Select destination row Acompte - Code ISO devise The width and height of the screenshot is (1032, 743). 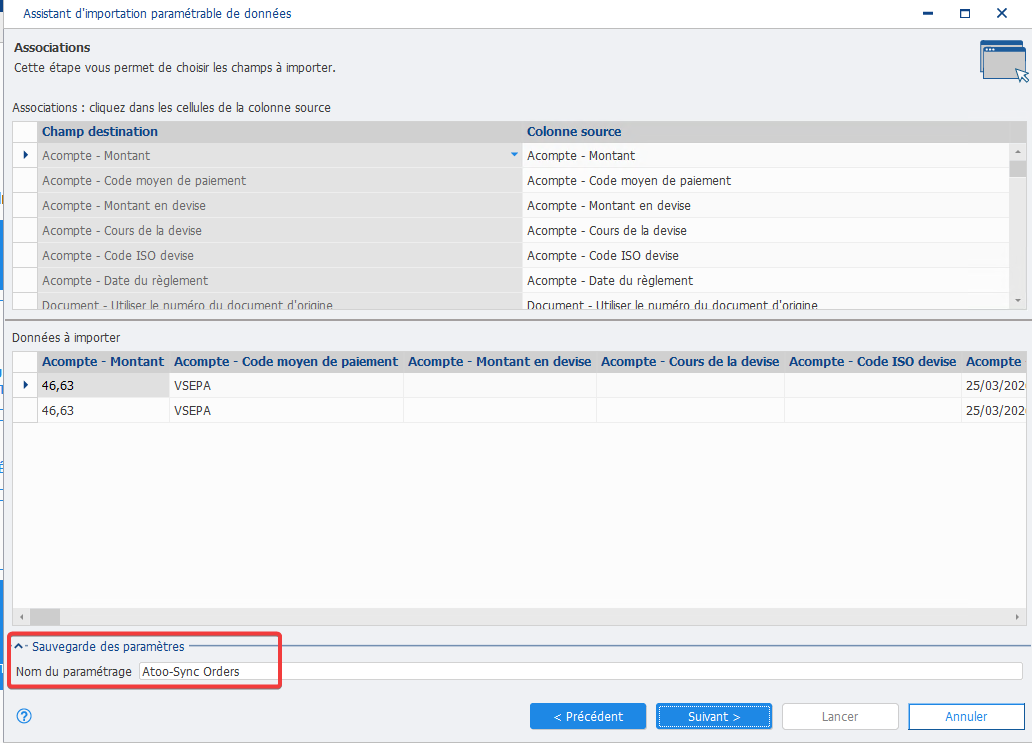click(x=280, y=255)
